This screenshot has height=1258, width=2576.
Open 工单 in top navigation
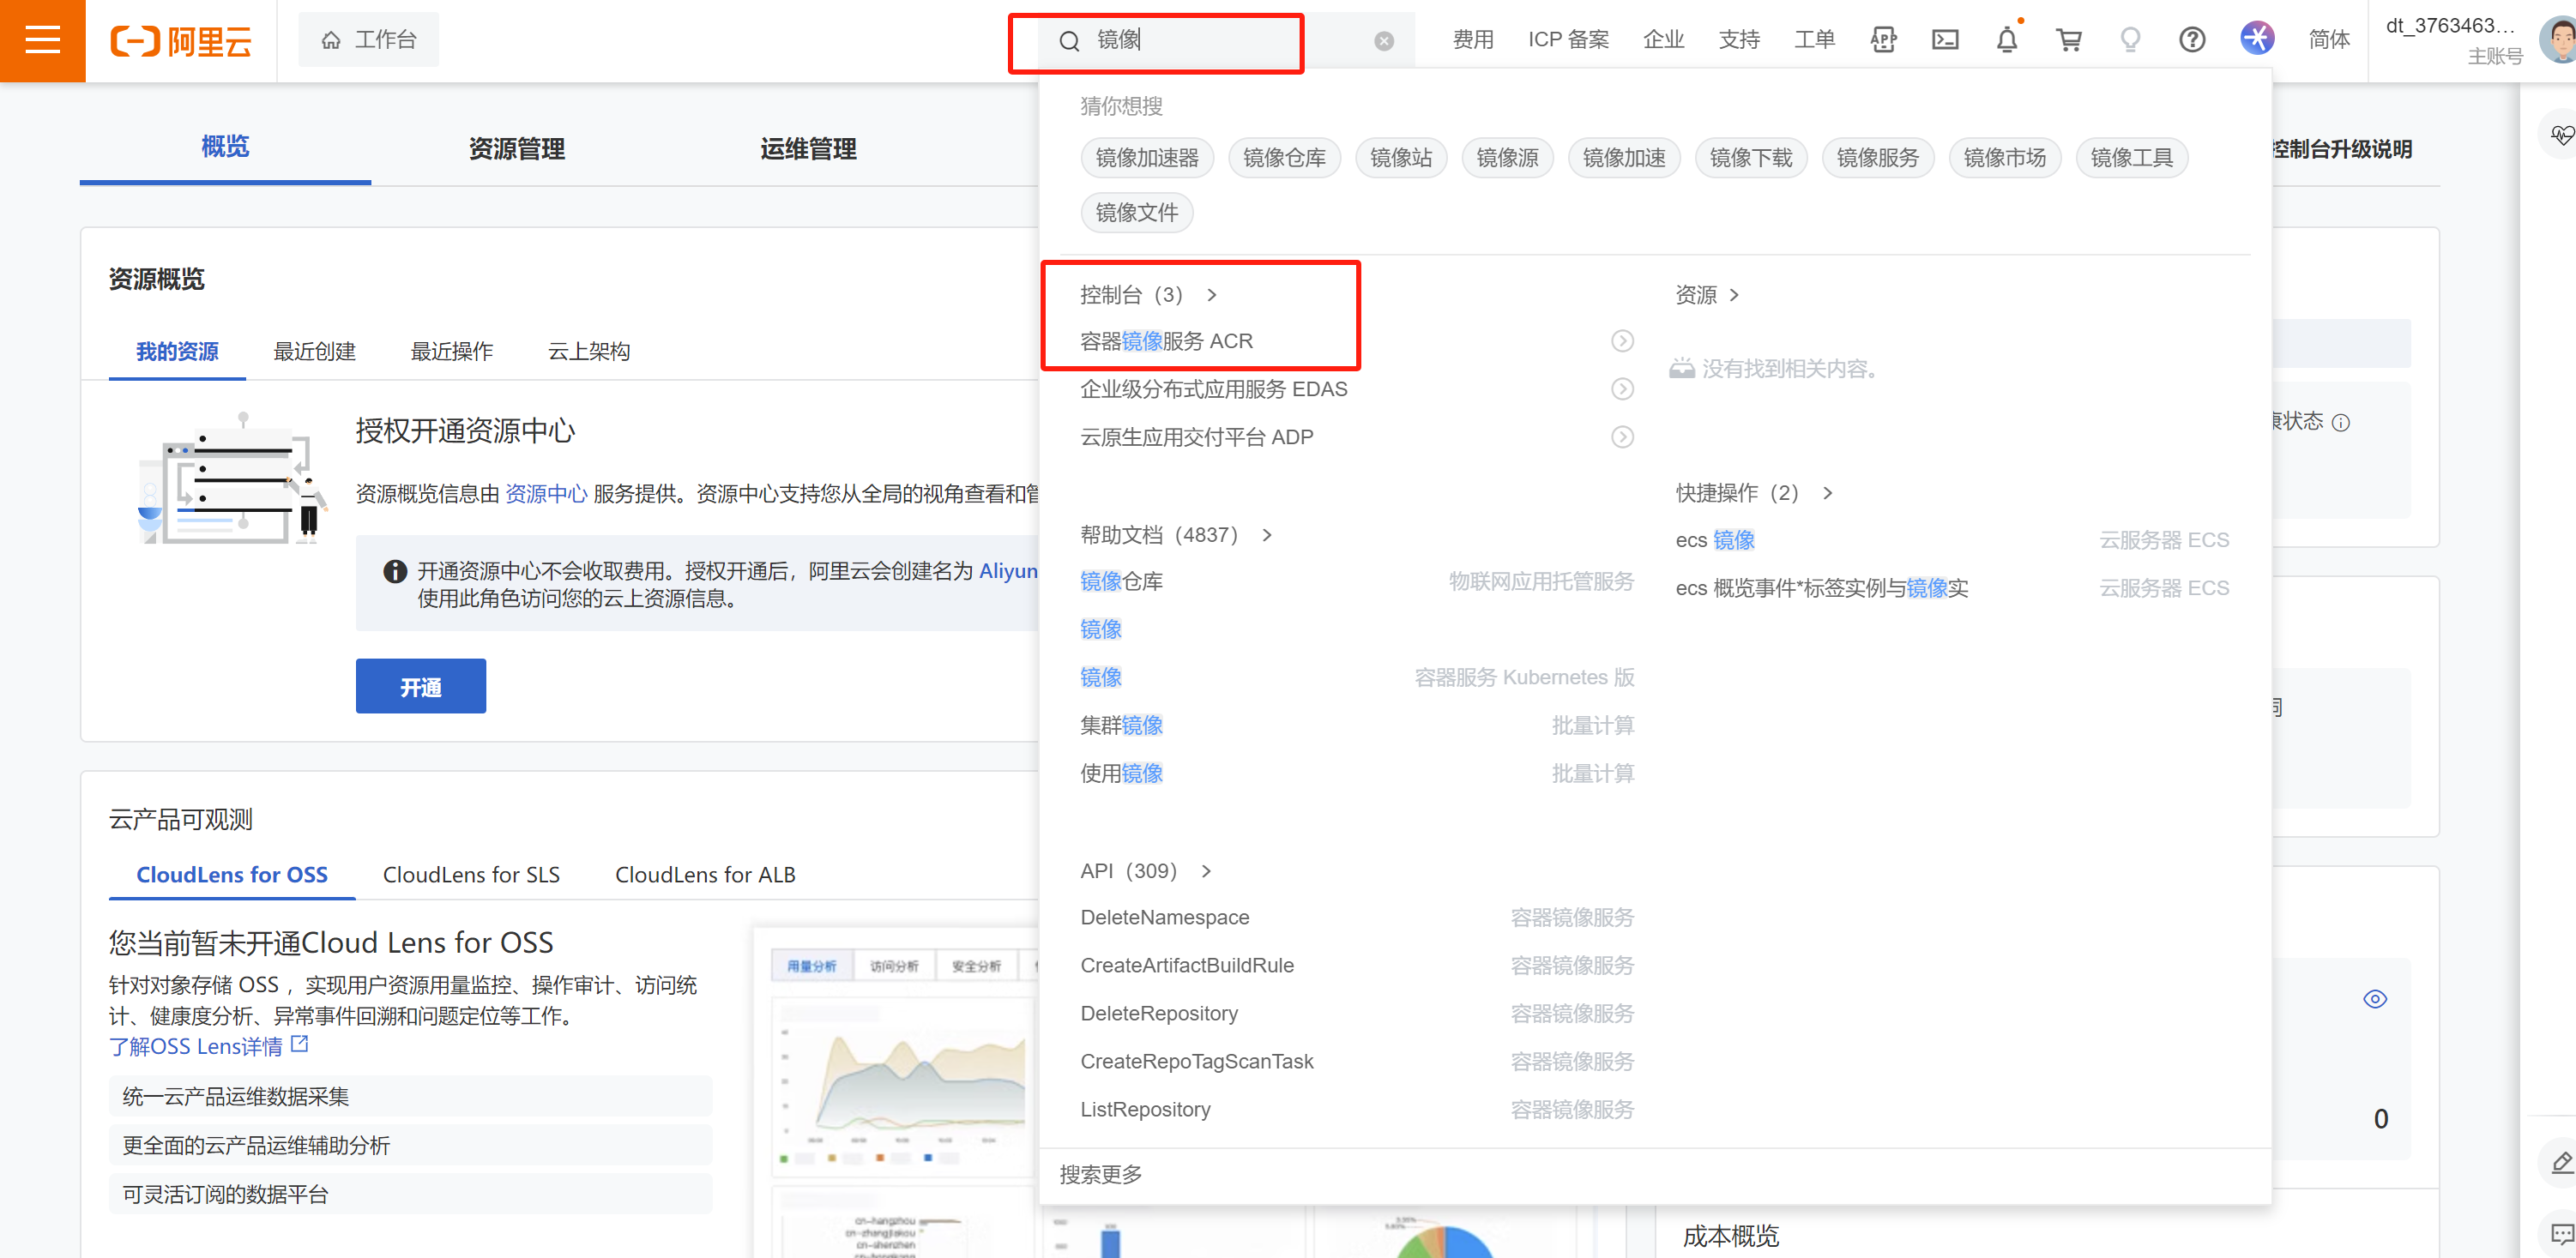[x=1815, y=40]
